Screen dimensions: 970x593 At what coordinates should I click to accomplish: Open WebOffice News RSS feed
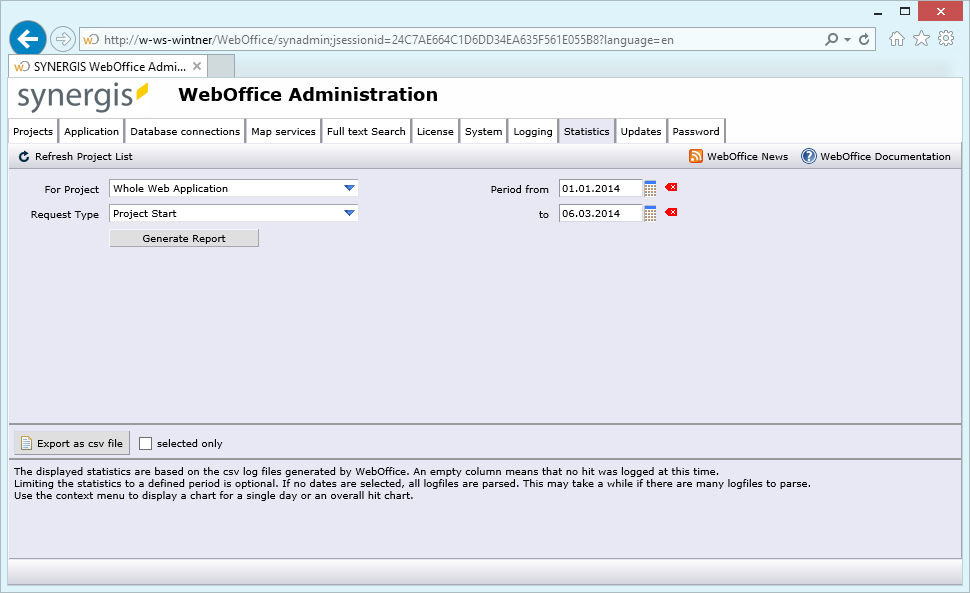[695, 156]
